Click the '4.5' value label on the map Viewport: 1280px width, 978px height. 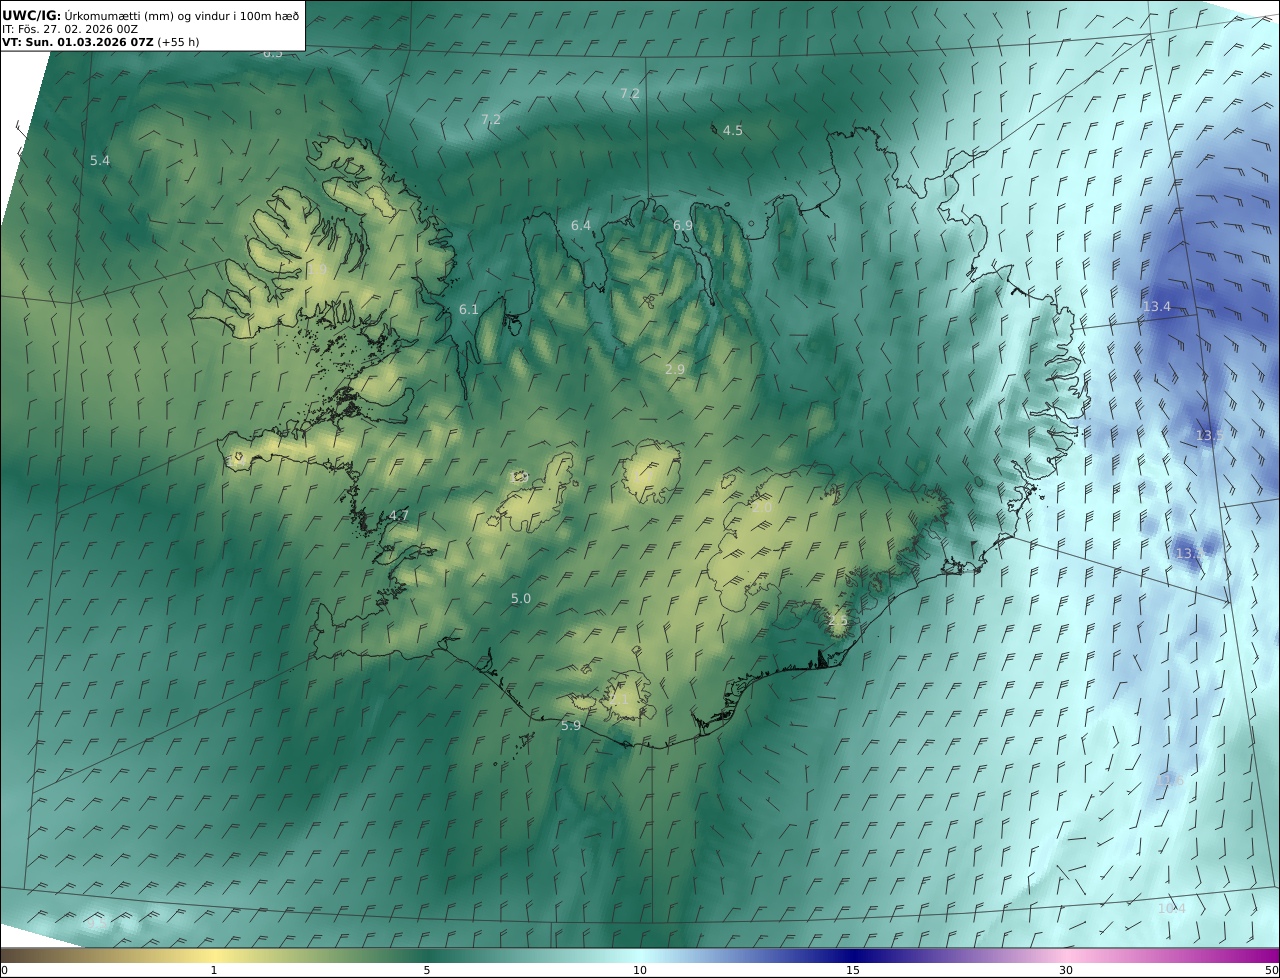[733, 130]
